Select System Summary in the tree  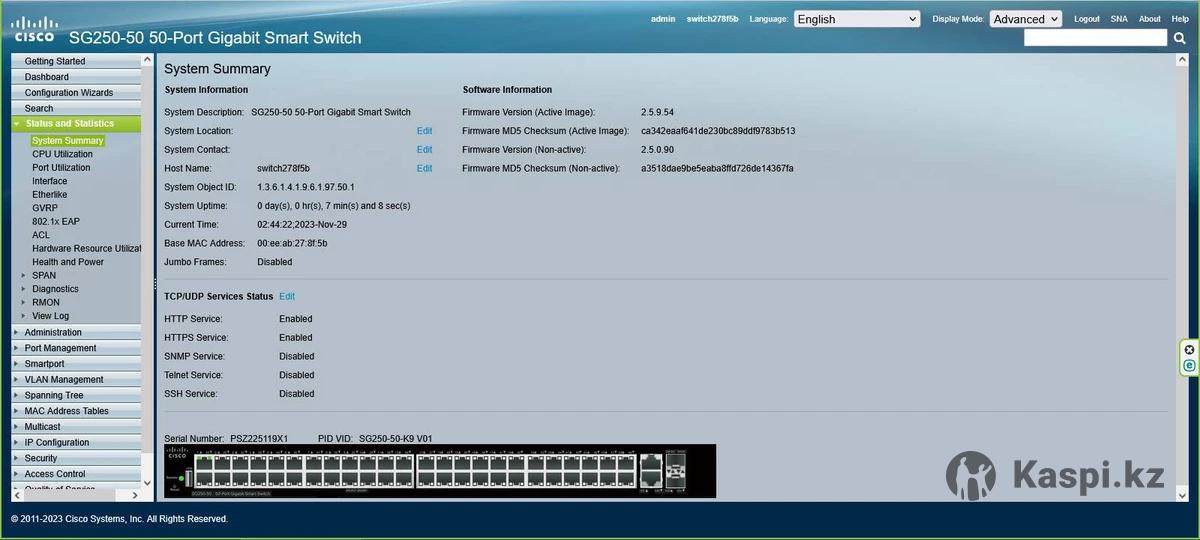[x=67, y=141]
